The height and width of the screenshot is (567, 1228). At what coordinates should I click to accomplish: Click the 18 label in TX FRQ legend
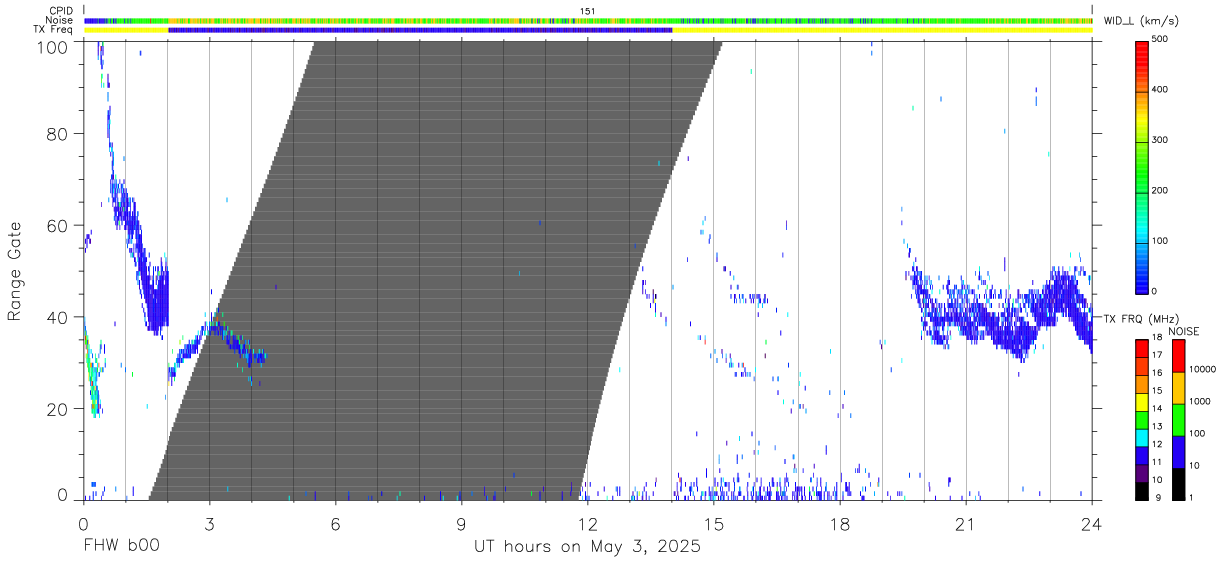tap(1157, 339)
